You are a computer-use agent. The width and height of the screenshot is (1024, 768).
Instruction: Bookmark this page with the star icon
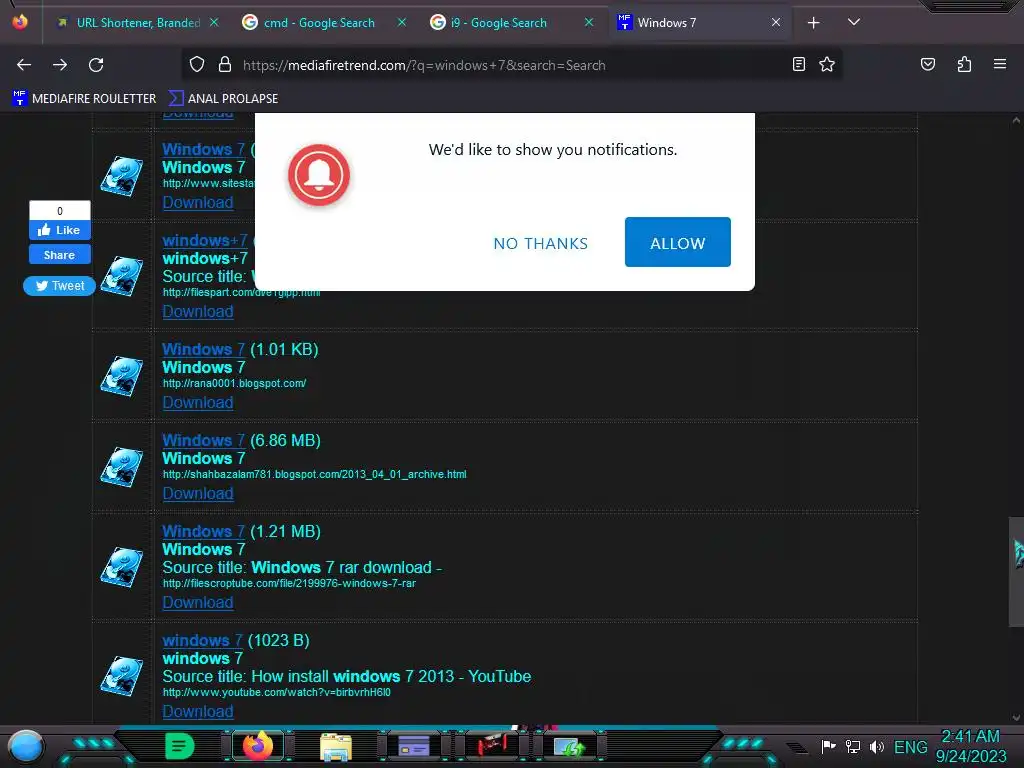pos(827,64)
